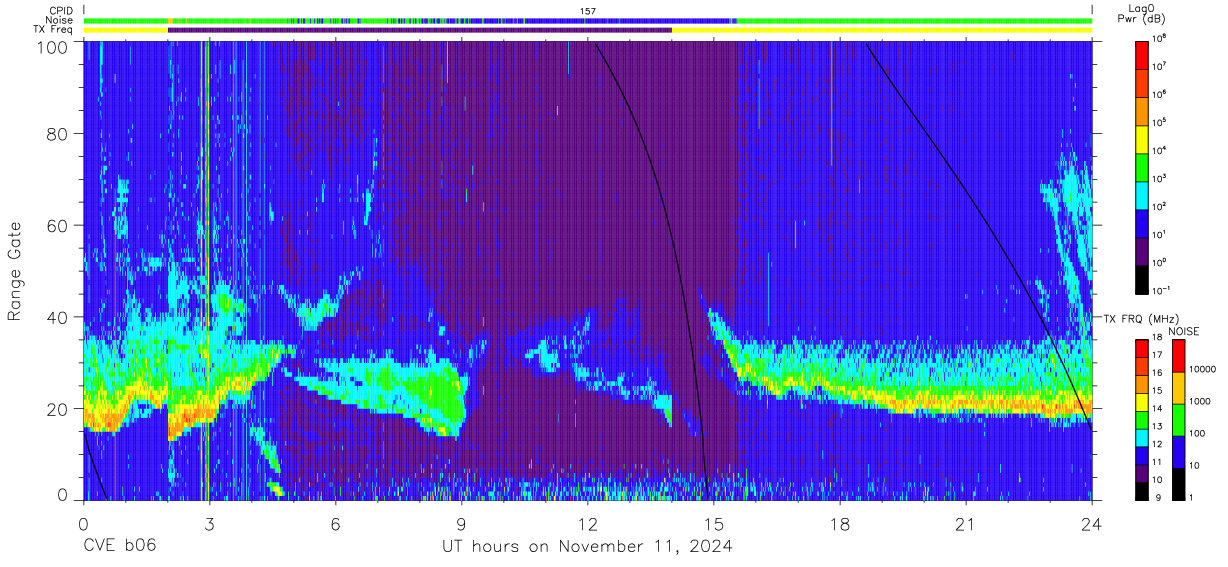Click the 'TX Freq' row label

click(x=52, y=30)
